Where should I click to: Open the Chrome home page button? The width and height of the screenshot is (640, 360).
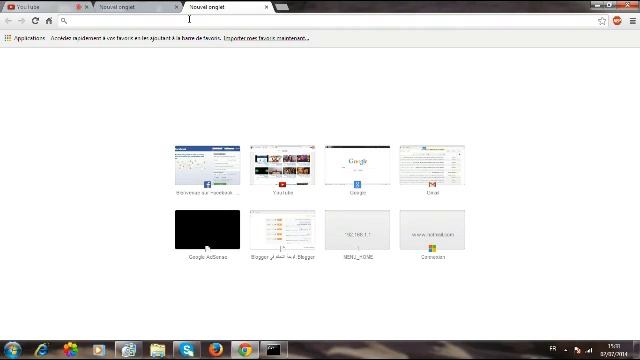(x=49, y=21)
